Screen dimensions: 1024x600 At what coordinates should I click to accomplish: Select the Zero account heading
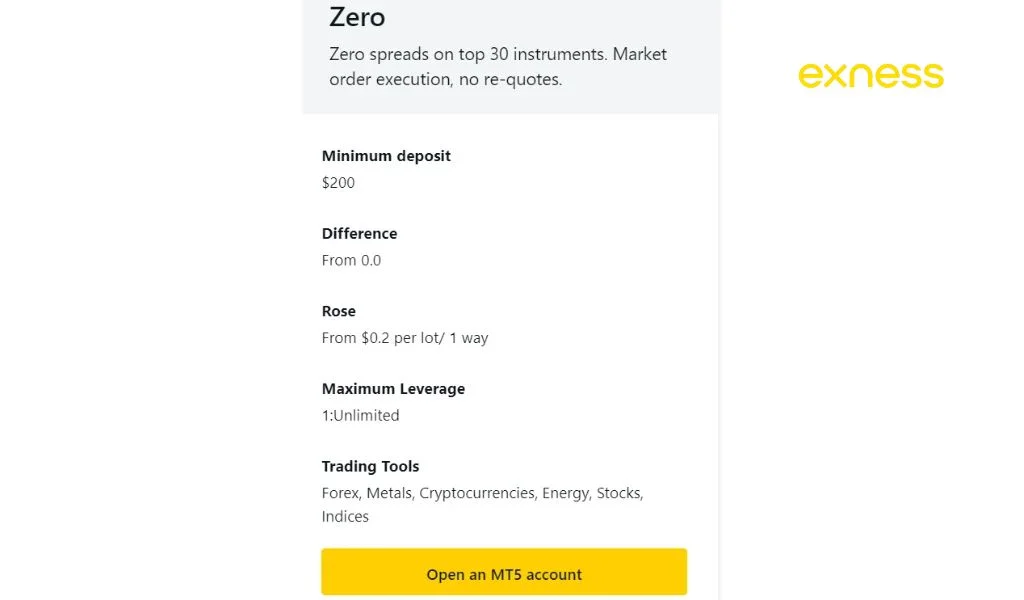[357, 17]
